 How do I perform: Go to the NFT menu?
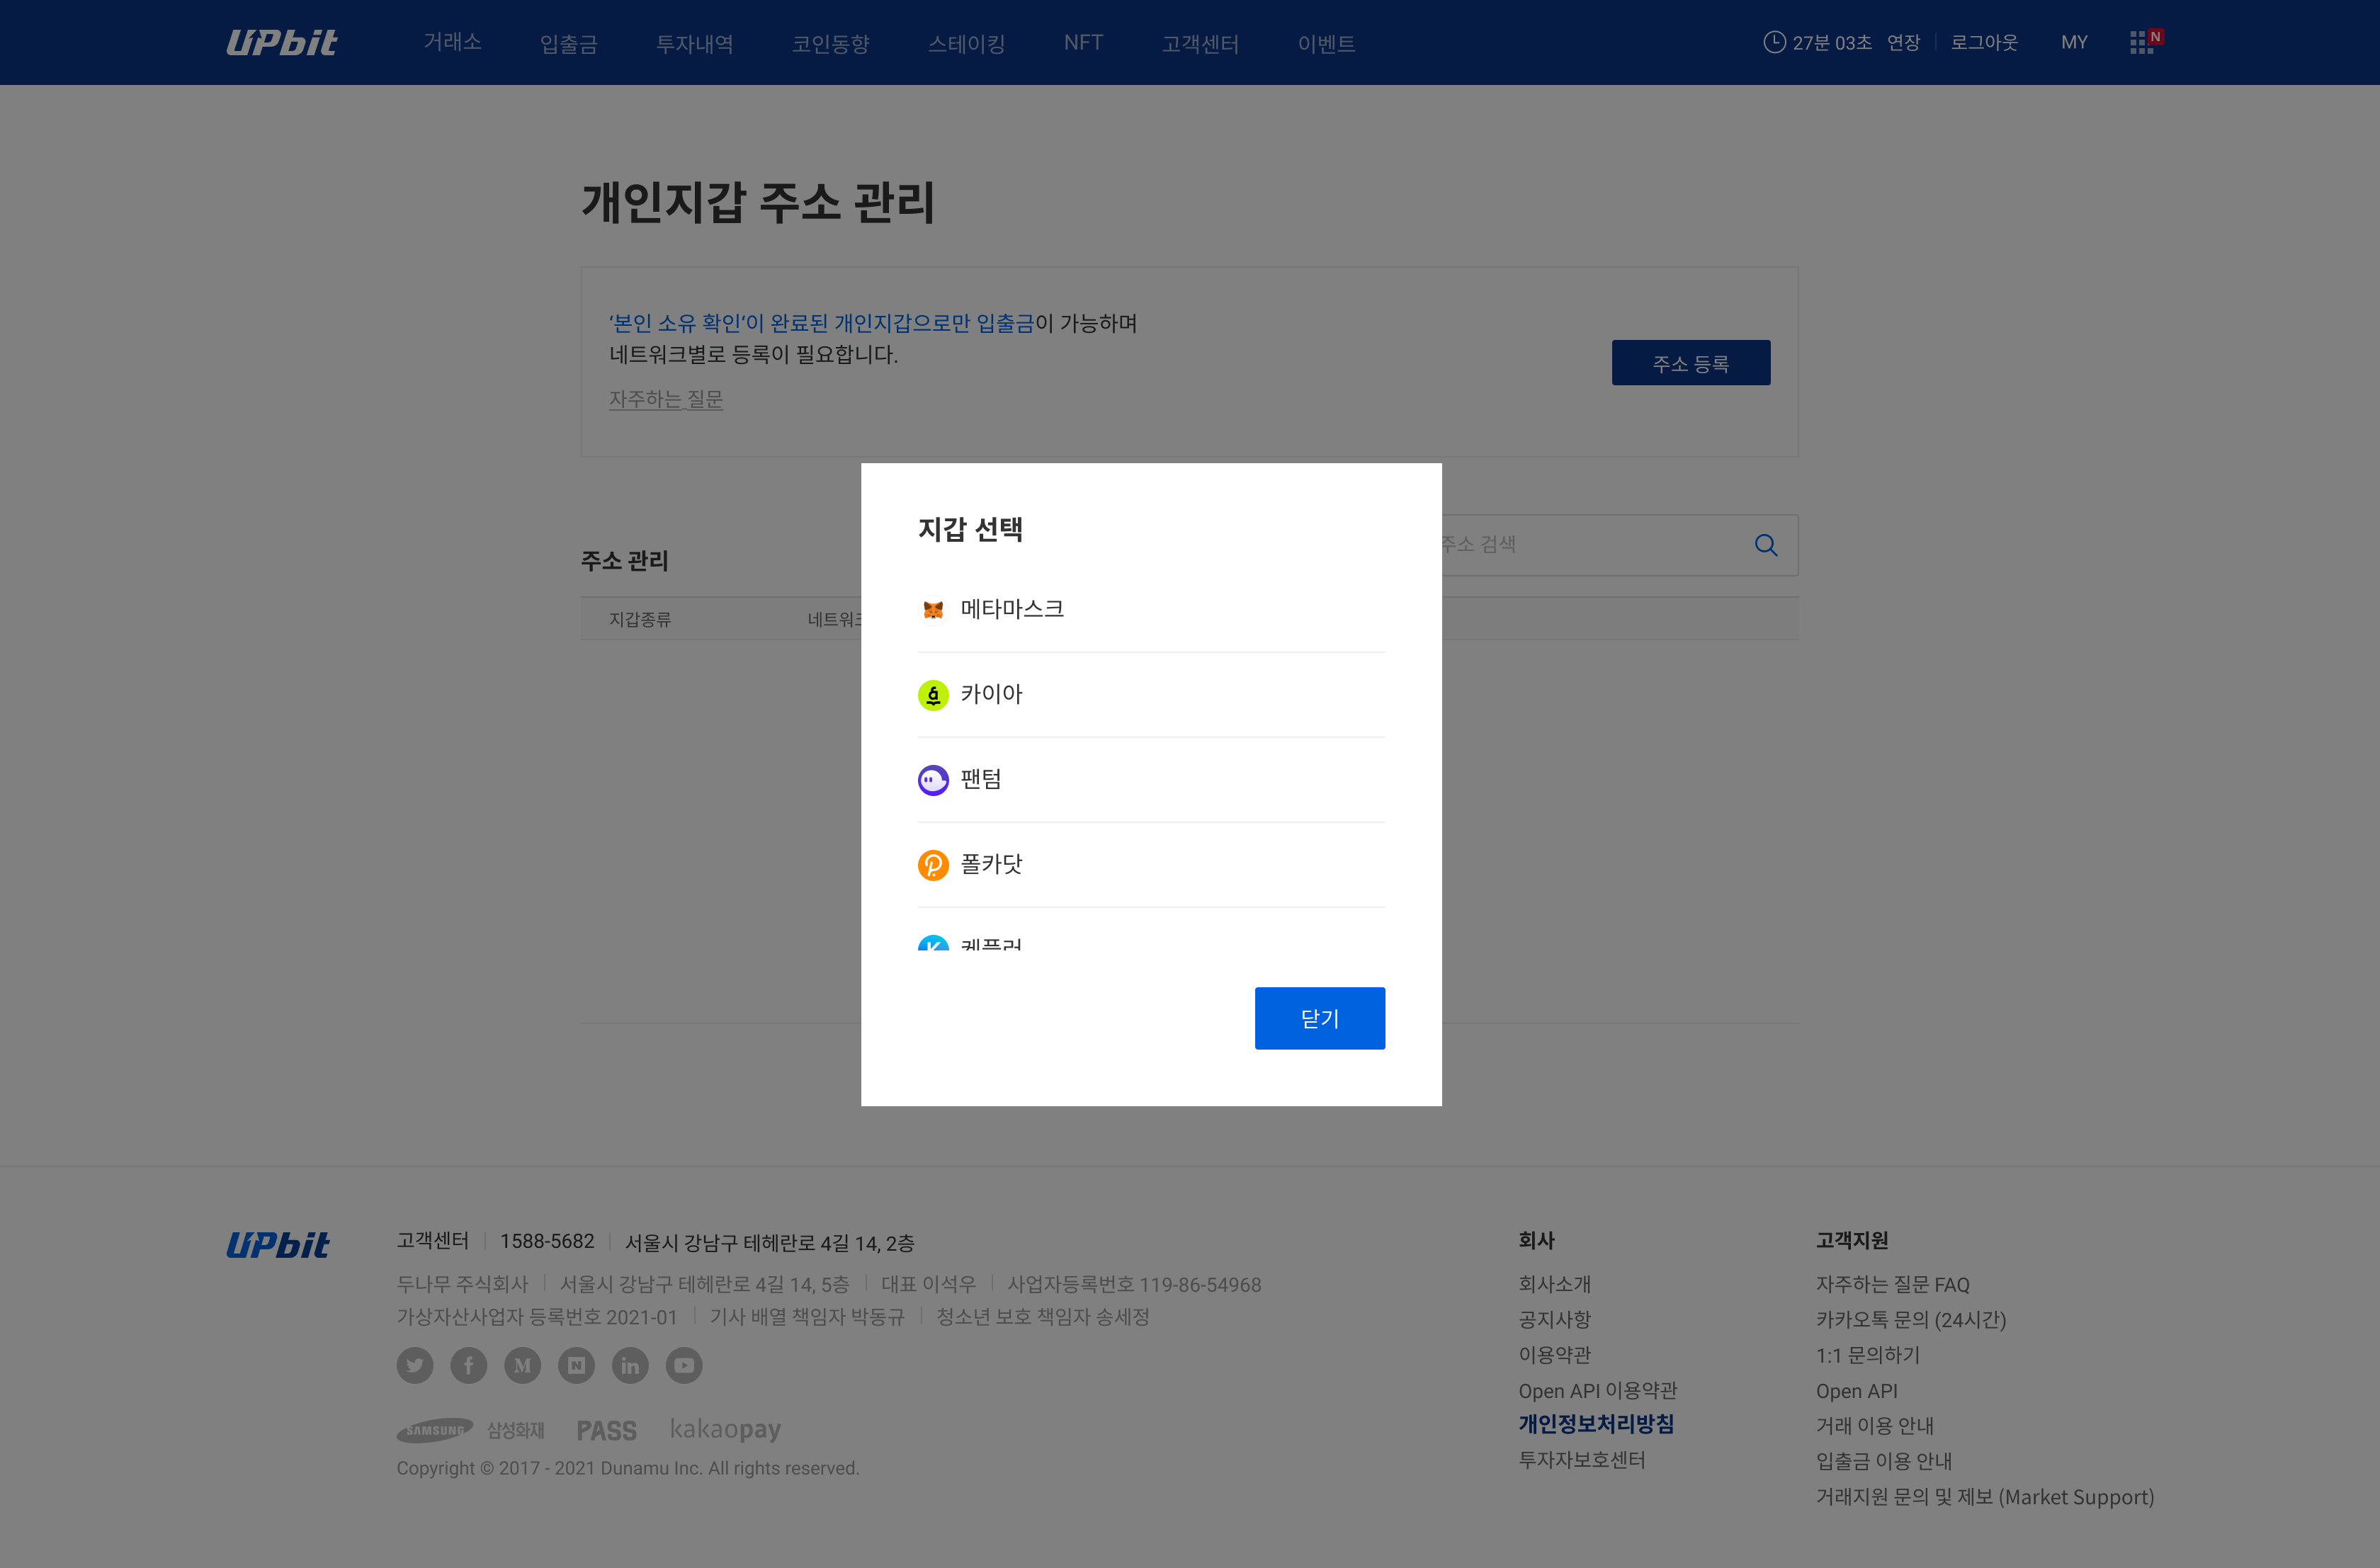pos(1083,42)
